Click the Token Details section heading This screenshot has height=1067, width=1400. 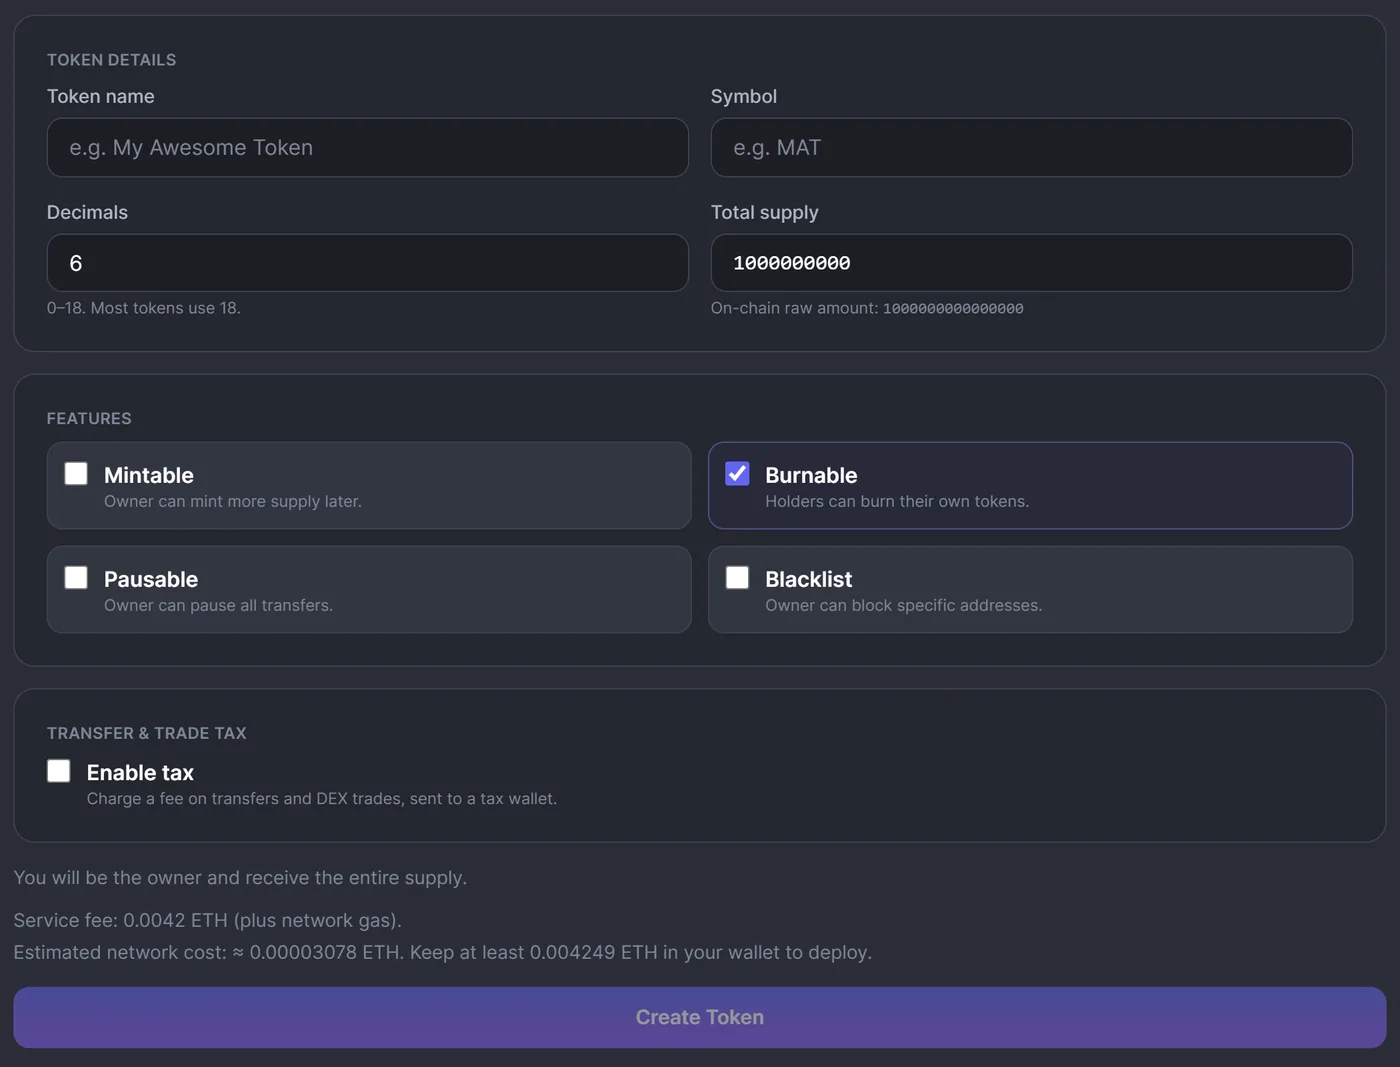pyautogui.click(x=111, y=60)
